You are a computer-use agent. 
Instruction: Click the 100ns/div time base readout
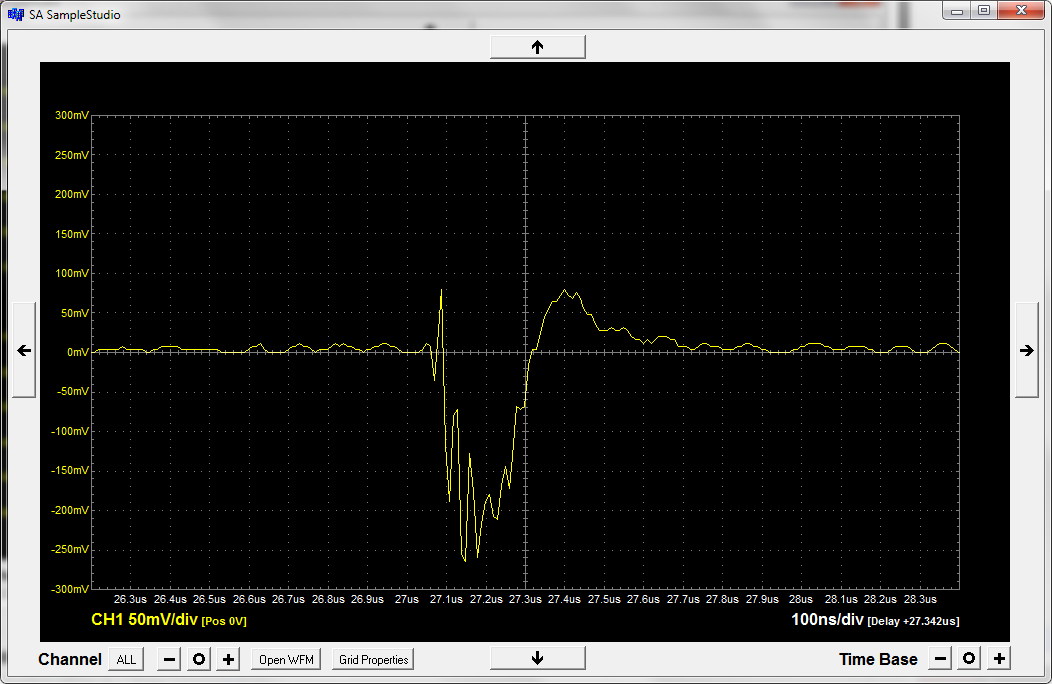coord(827,619)
